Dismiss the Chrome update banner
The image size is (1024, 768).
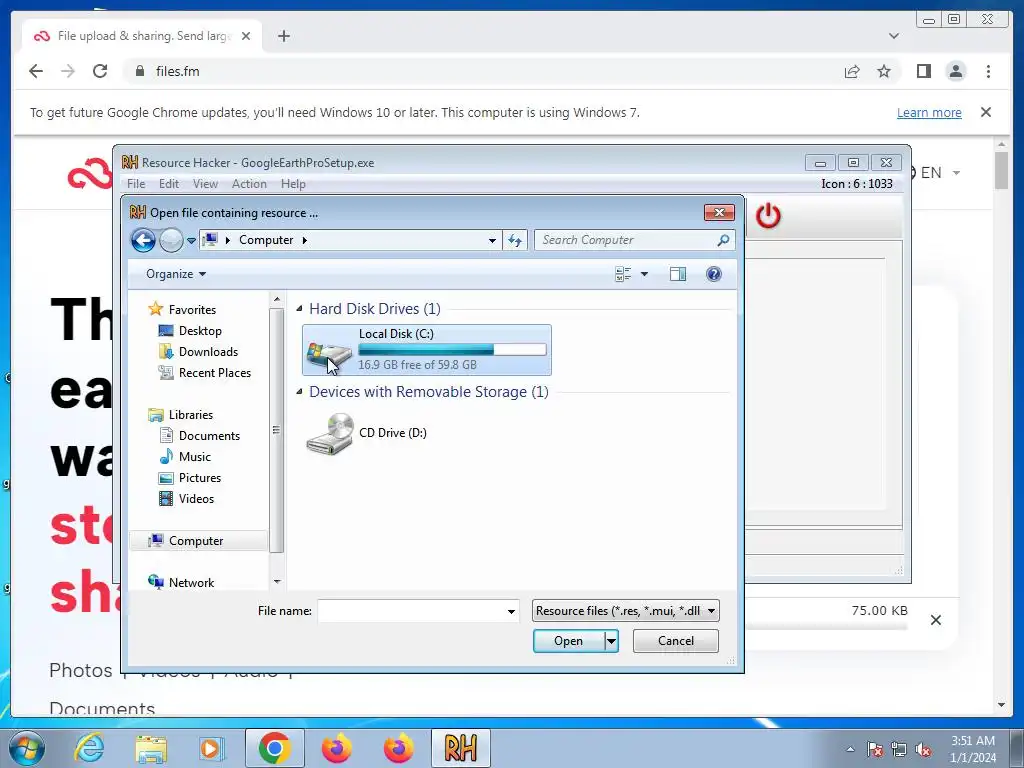pos(986,112)
